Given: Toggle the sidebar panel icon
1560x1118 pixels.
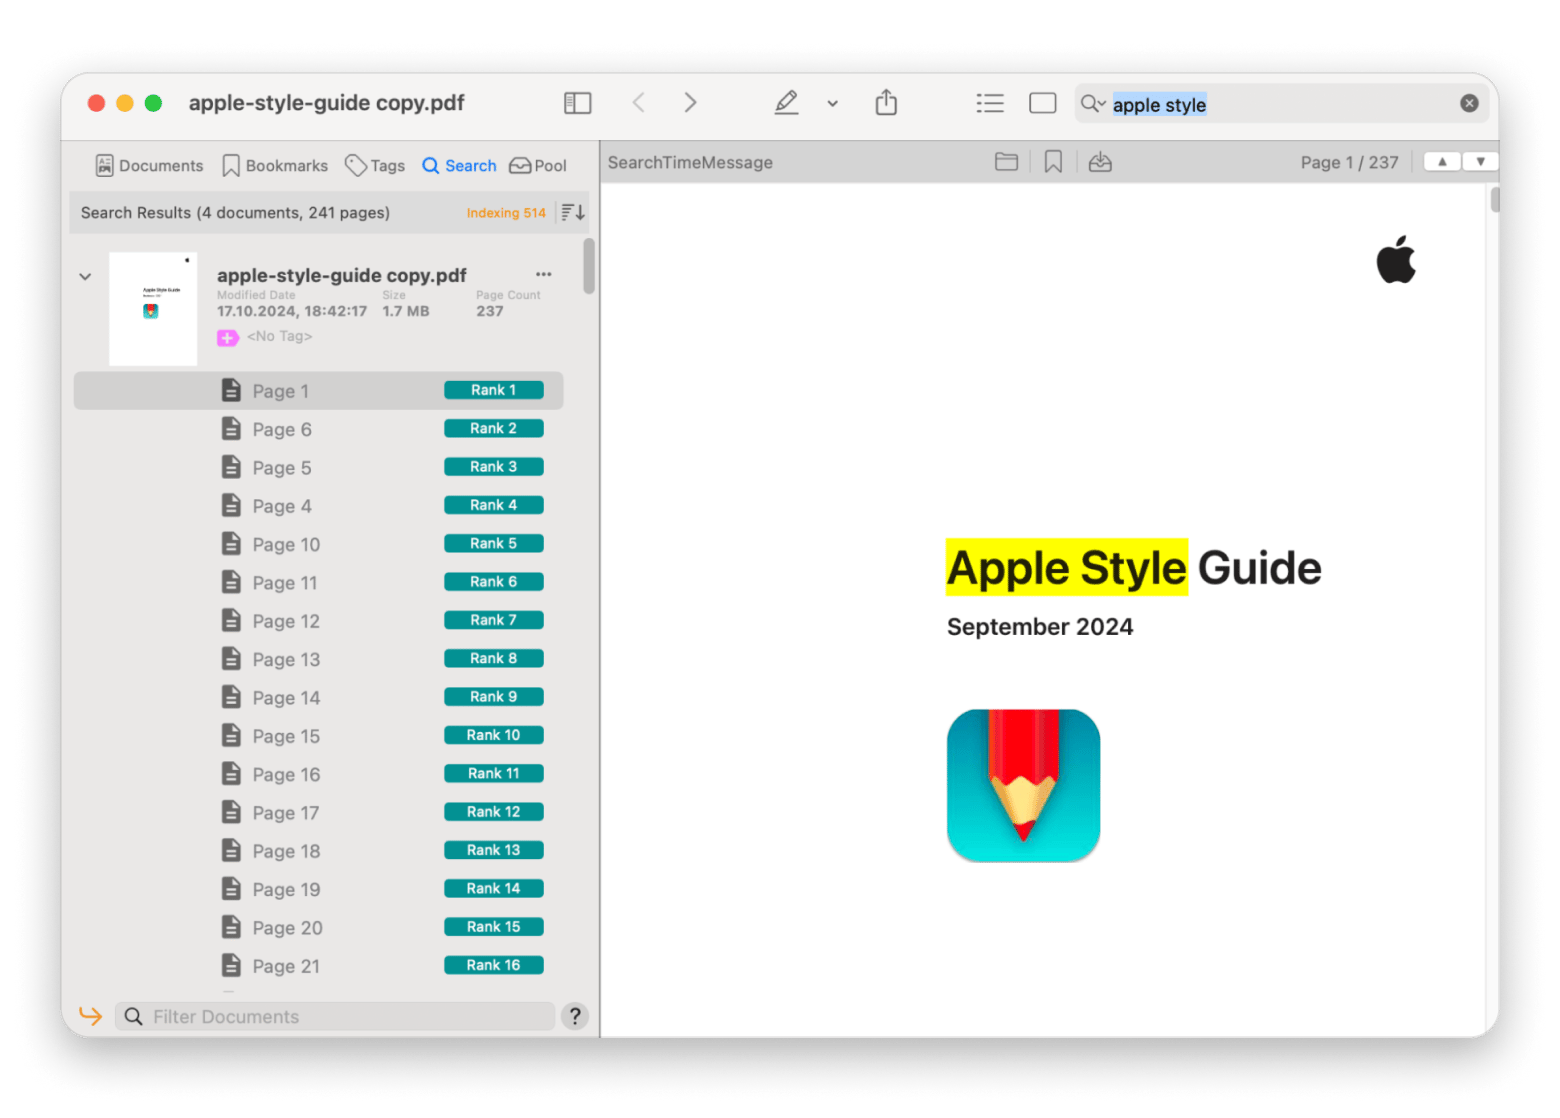Looking at the screenshot, I should pyautogui.click(x=577, y=103).
